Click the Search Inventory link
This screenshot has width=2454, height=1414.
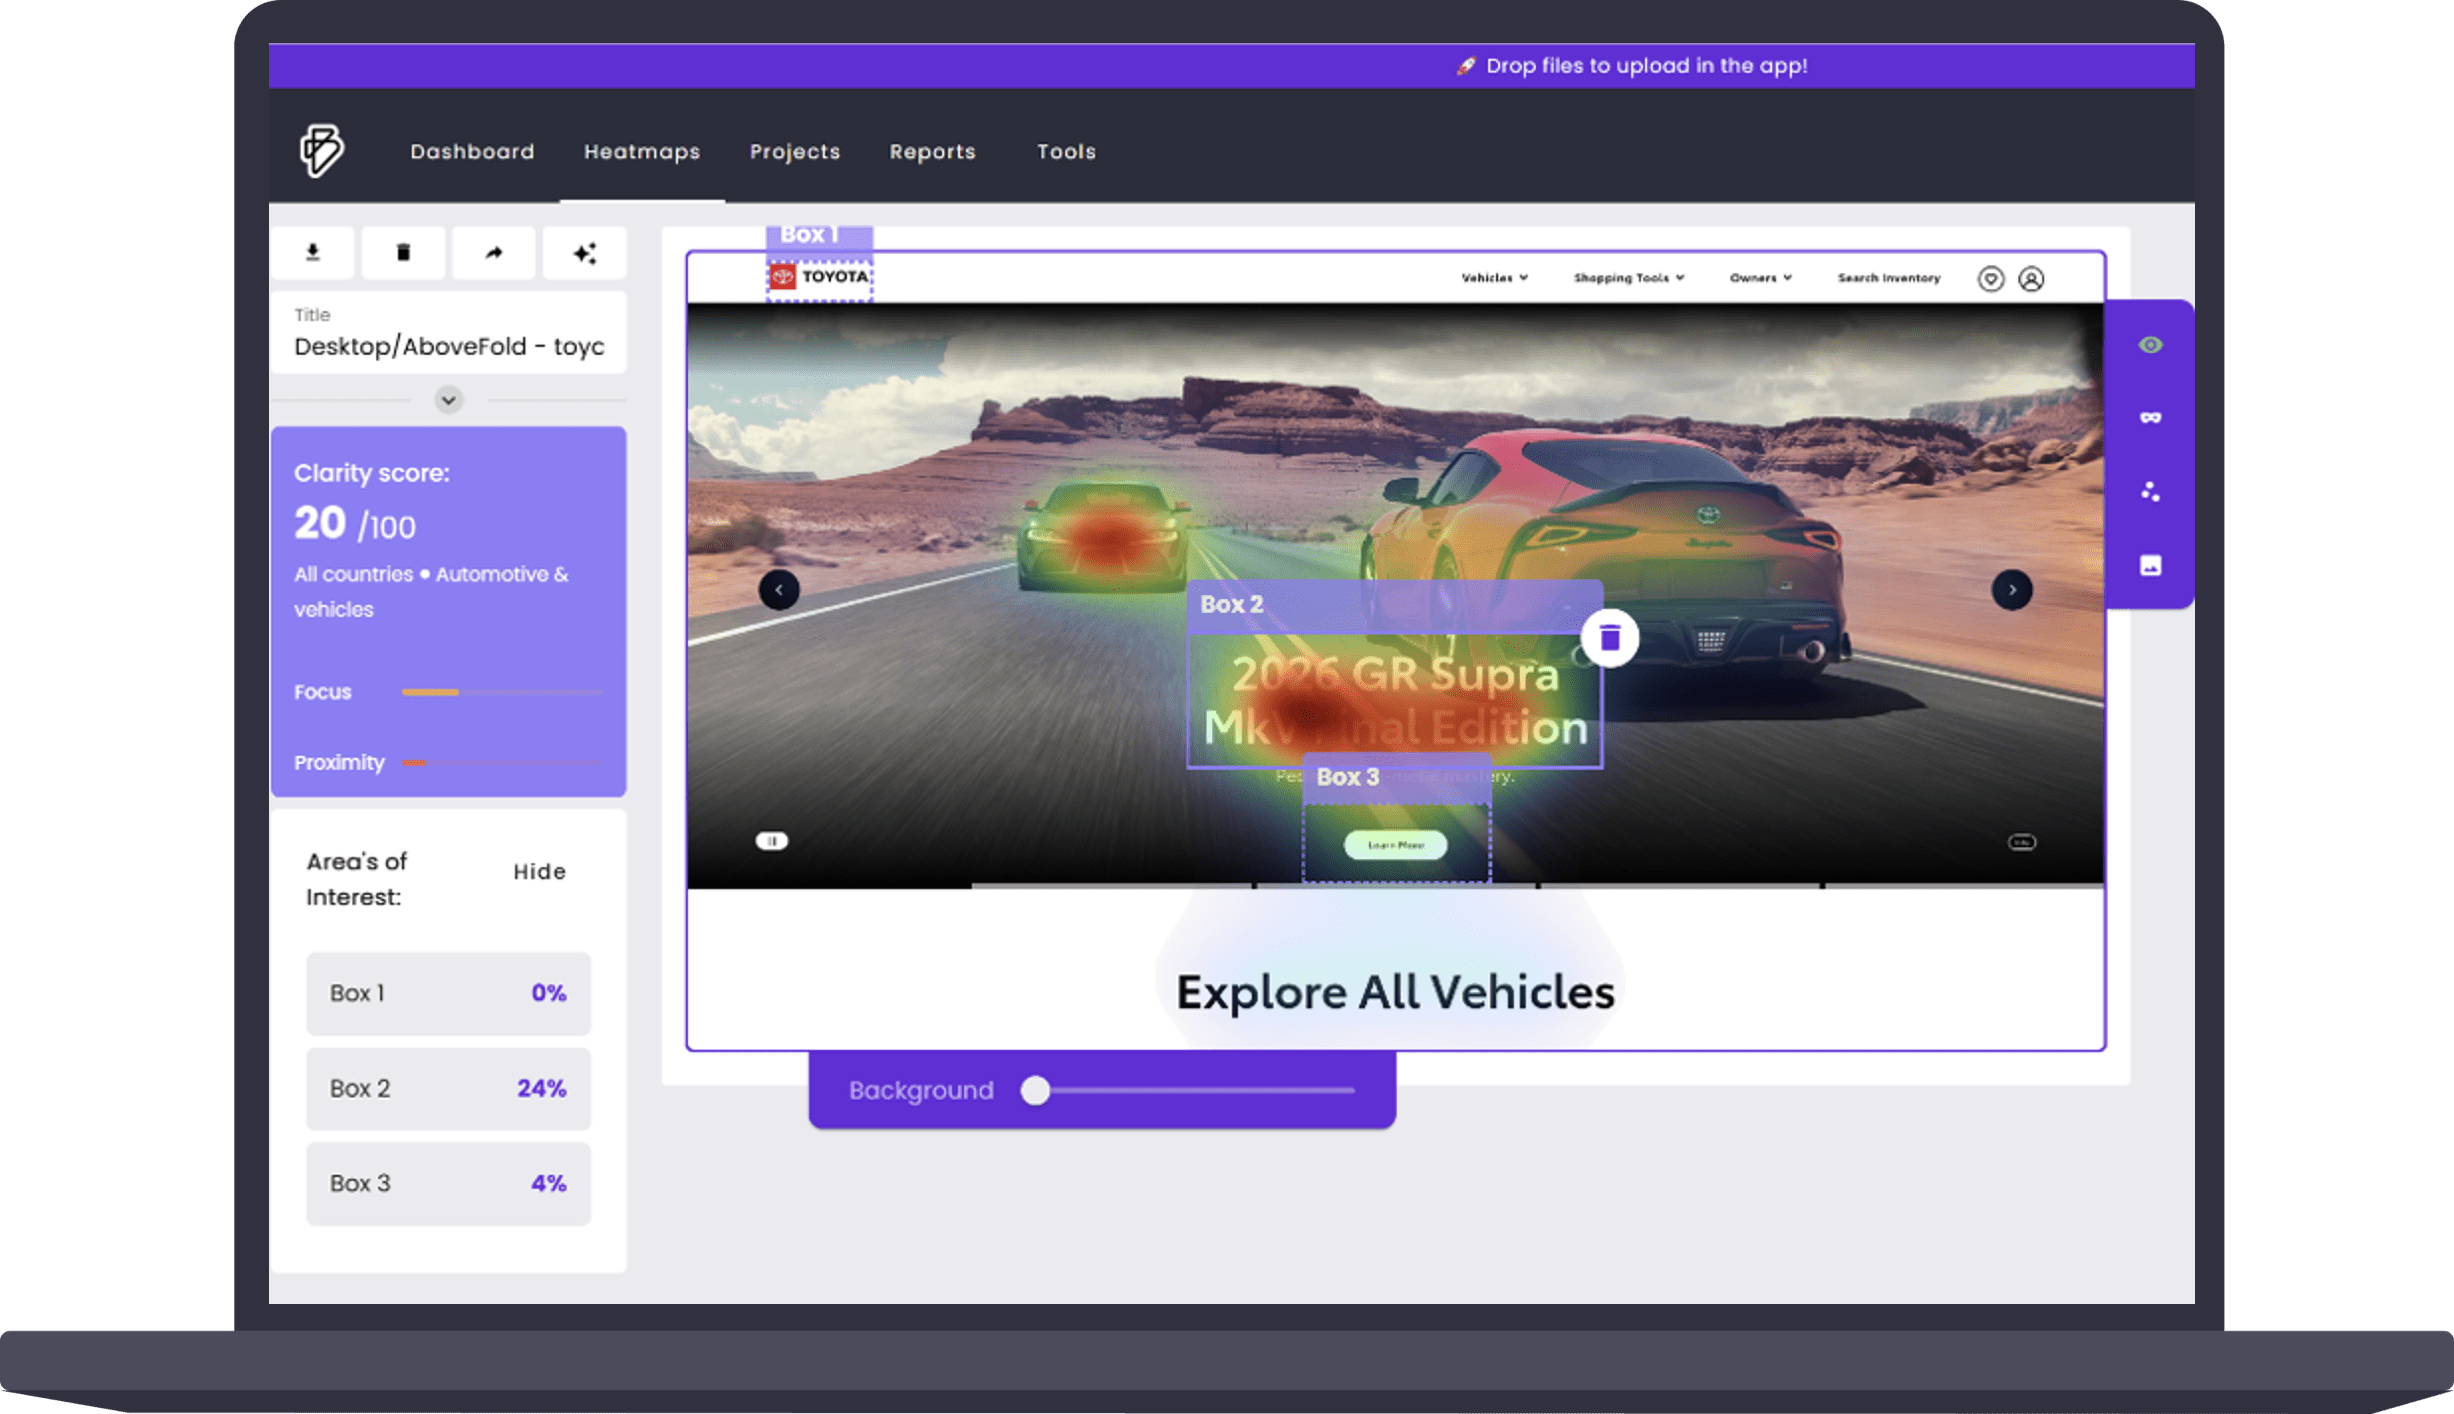coord(1888,278)
